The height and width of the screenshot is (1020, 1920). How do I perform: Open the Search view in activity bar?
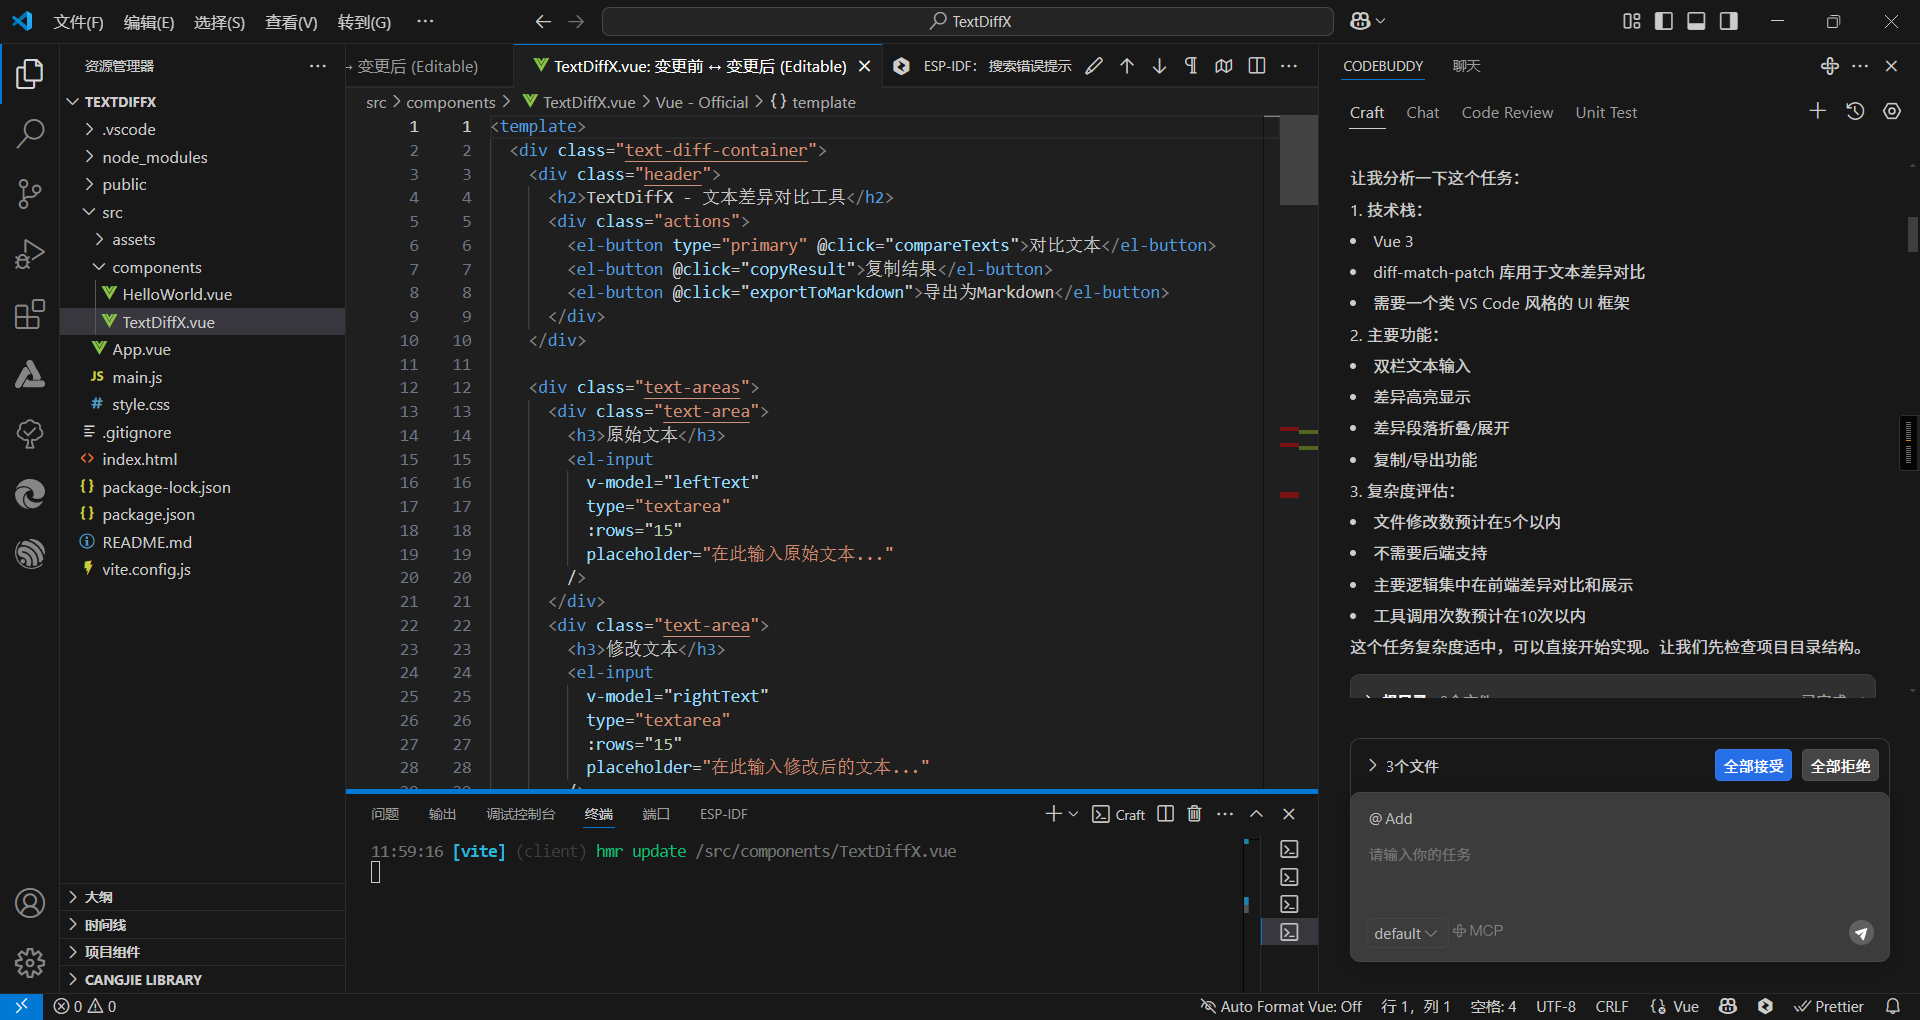[30, 134]
